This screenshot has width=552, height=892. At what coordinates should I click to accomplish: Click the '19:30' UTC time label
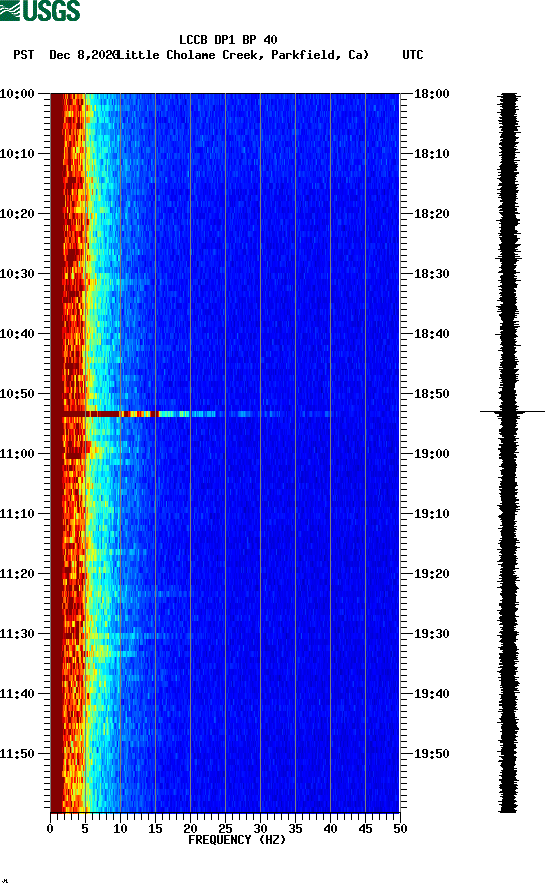[432, 634]
